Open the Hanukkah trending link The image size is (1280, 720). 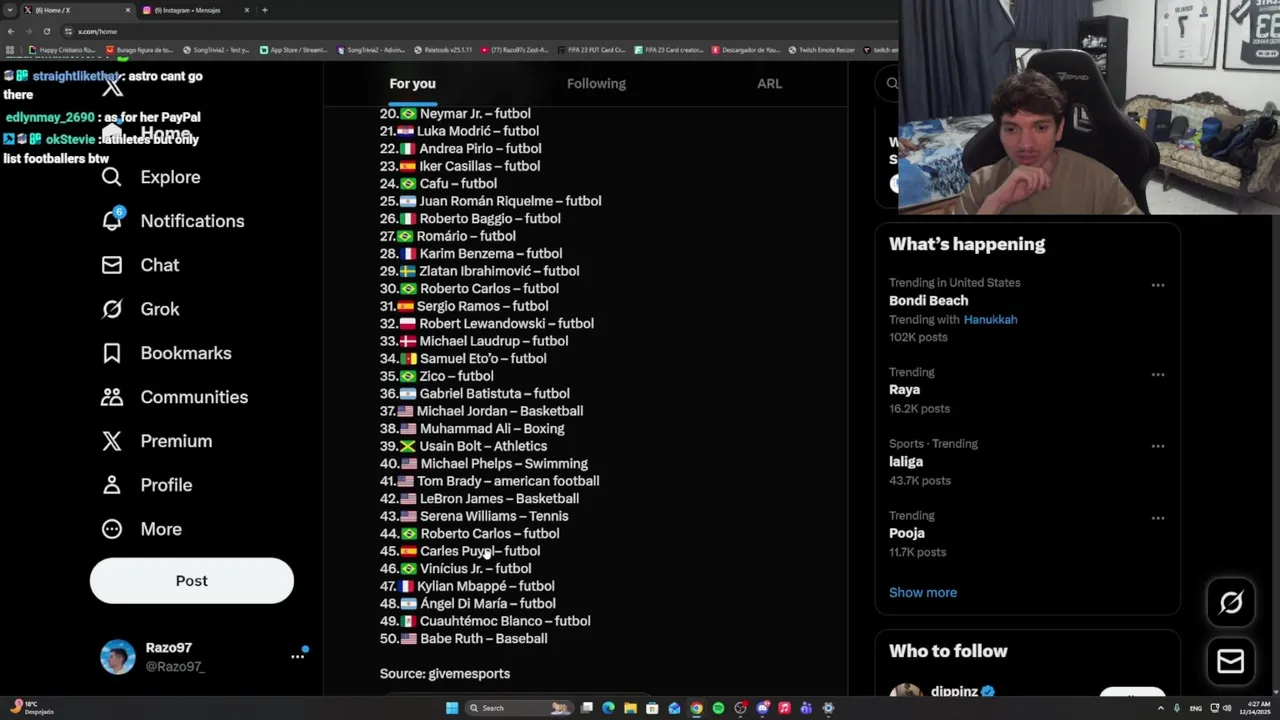tap(990, 319)
